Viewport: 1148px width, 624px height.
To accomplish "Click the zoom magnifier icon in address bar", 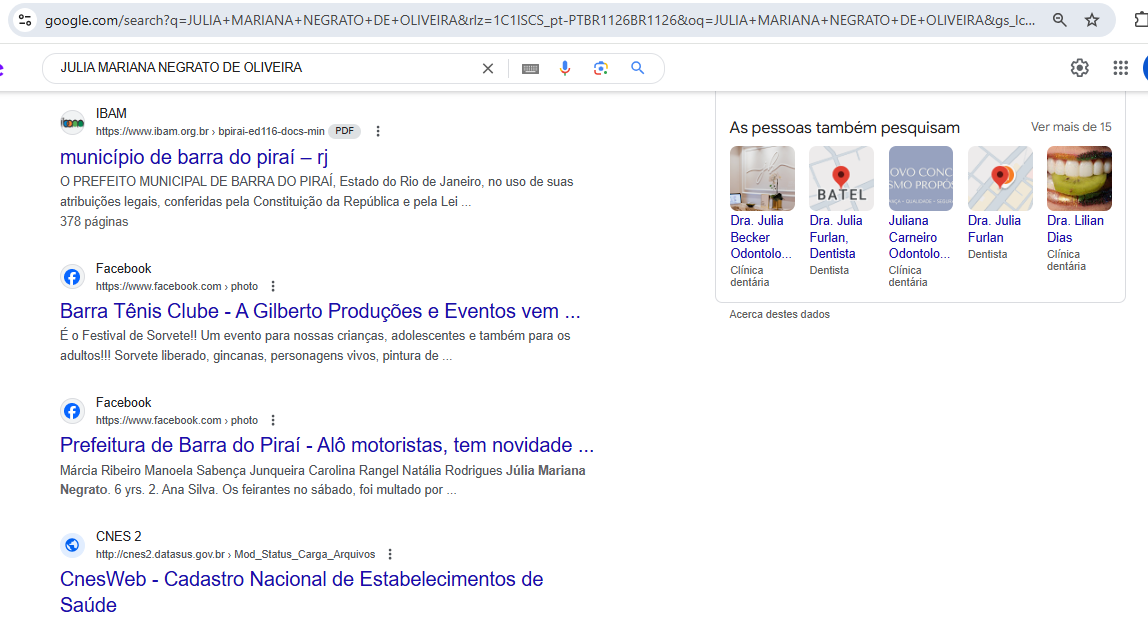I will tap(1059, 20).
